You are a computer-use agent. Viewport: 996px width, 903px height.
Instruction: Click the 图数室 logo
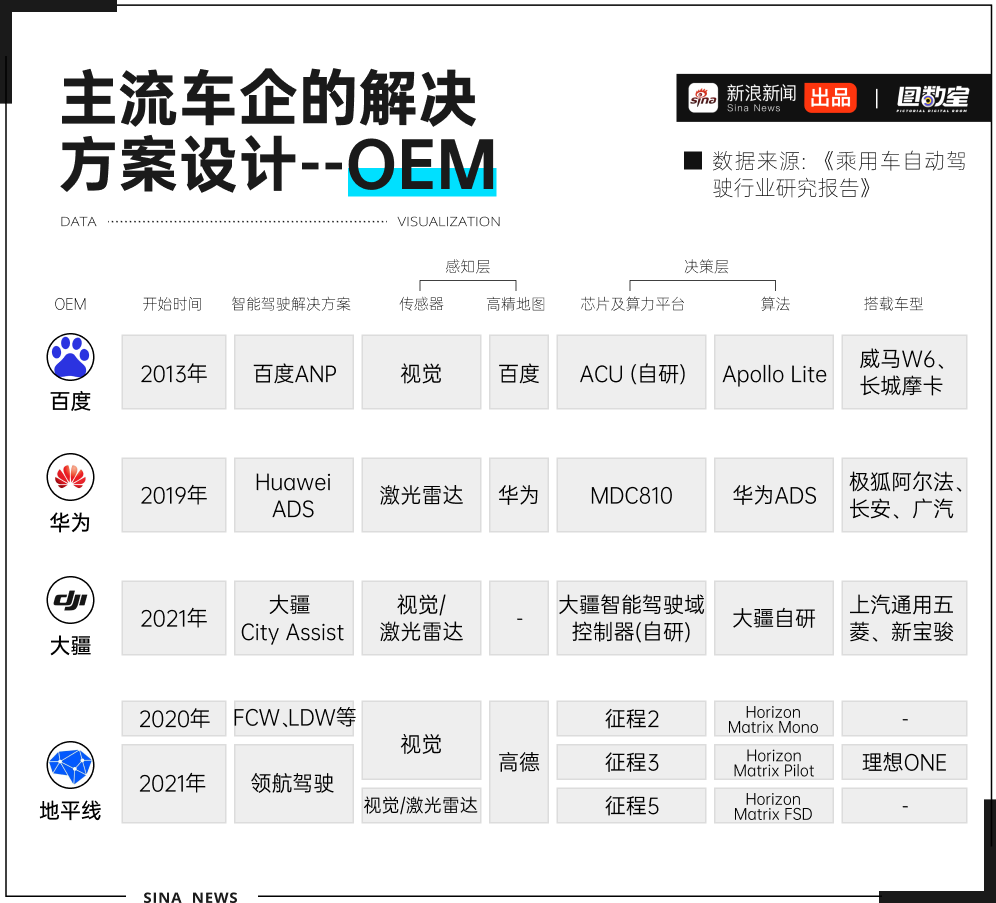coord(932,98)
